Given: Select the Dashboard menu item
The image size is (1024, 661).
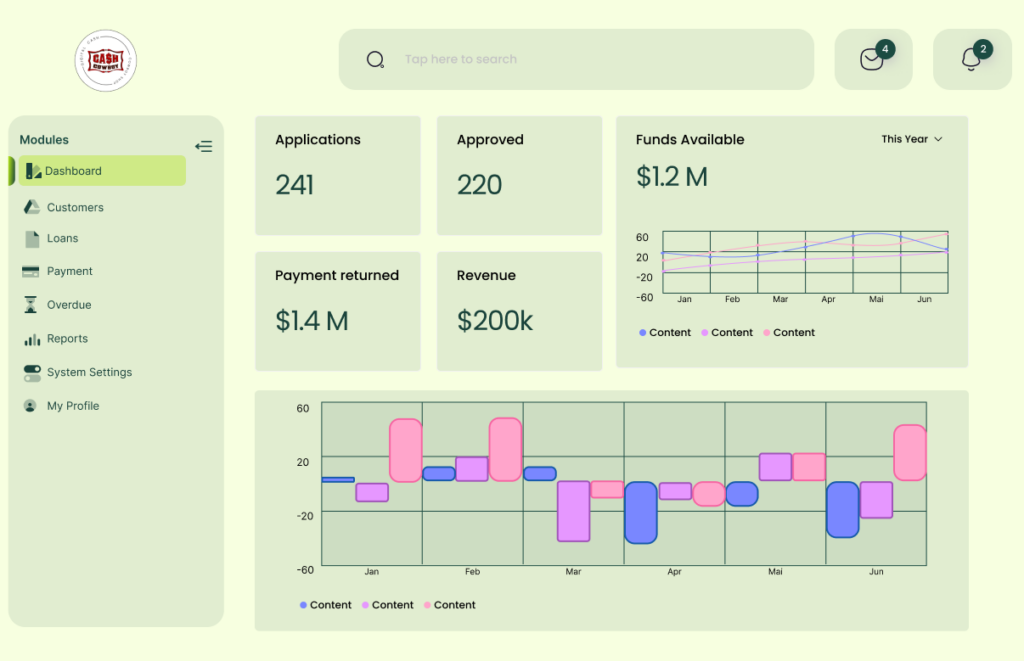Looking at the screenshot, I should 102,170.
